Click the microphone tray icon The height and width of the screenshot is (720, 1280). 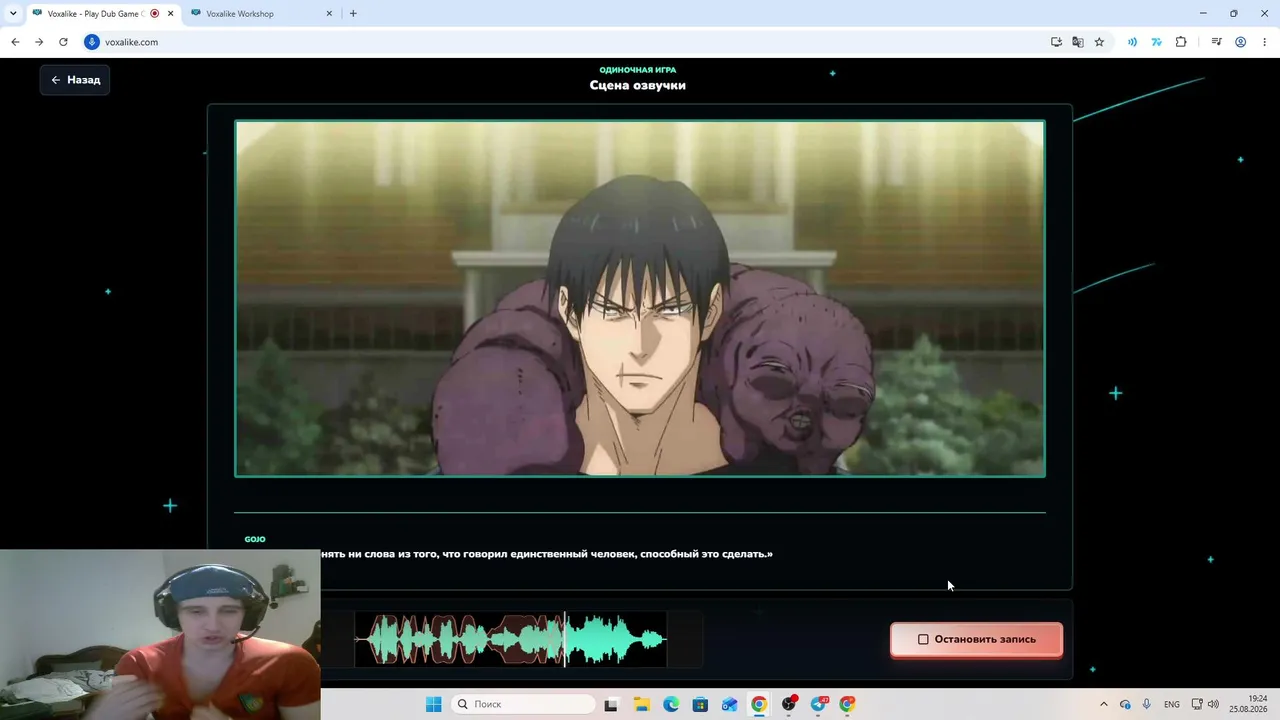point(1147,704)
